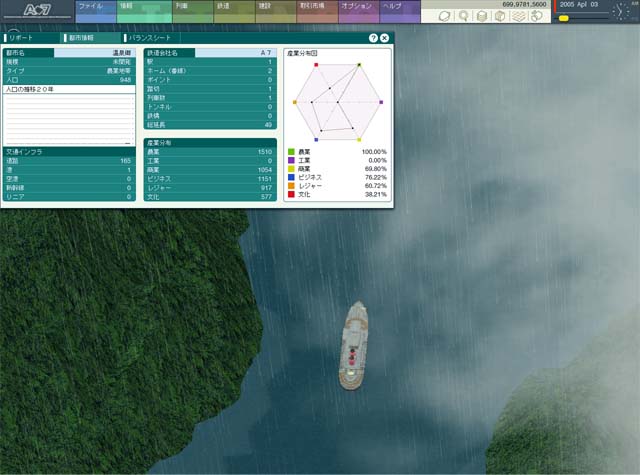
Task: Click the レジャー row showing 917
Action: click(210, 188)
